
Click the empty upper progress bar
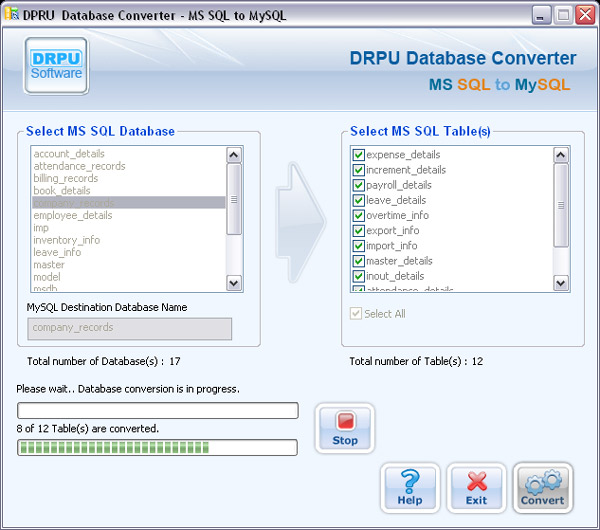pos(158,411)
